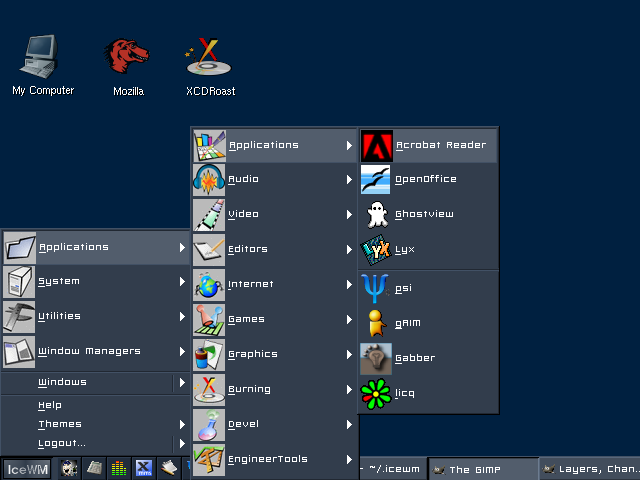
Task: Expand the Games submenu arrow
Action: coord(349,320)
